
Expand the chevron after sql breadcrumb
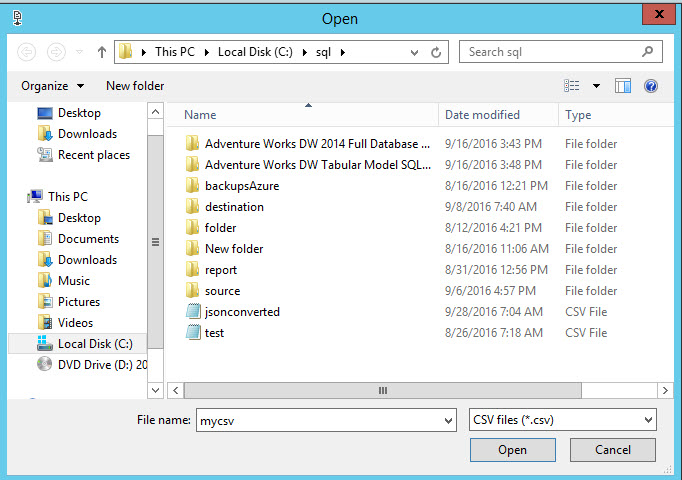pos(343,53)
